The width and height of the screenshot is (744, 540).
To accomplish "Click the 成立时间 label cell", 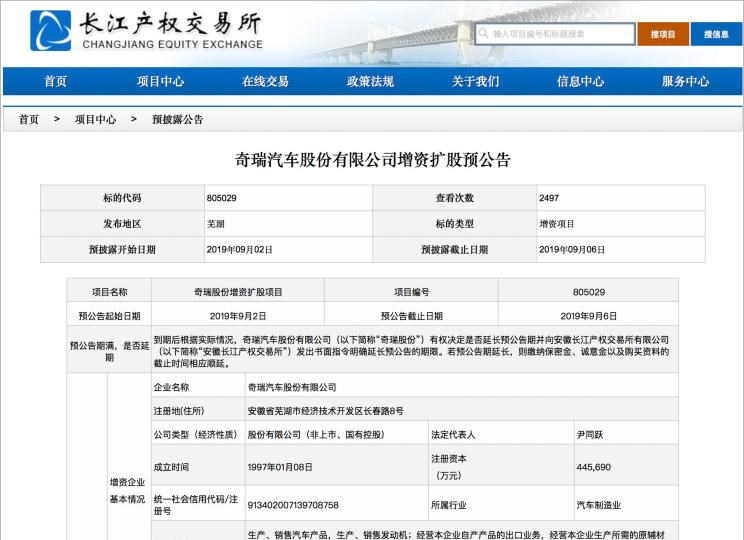I will (198, 467).
